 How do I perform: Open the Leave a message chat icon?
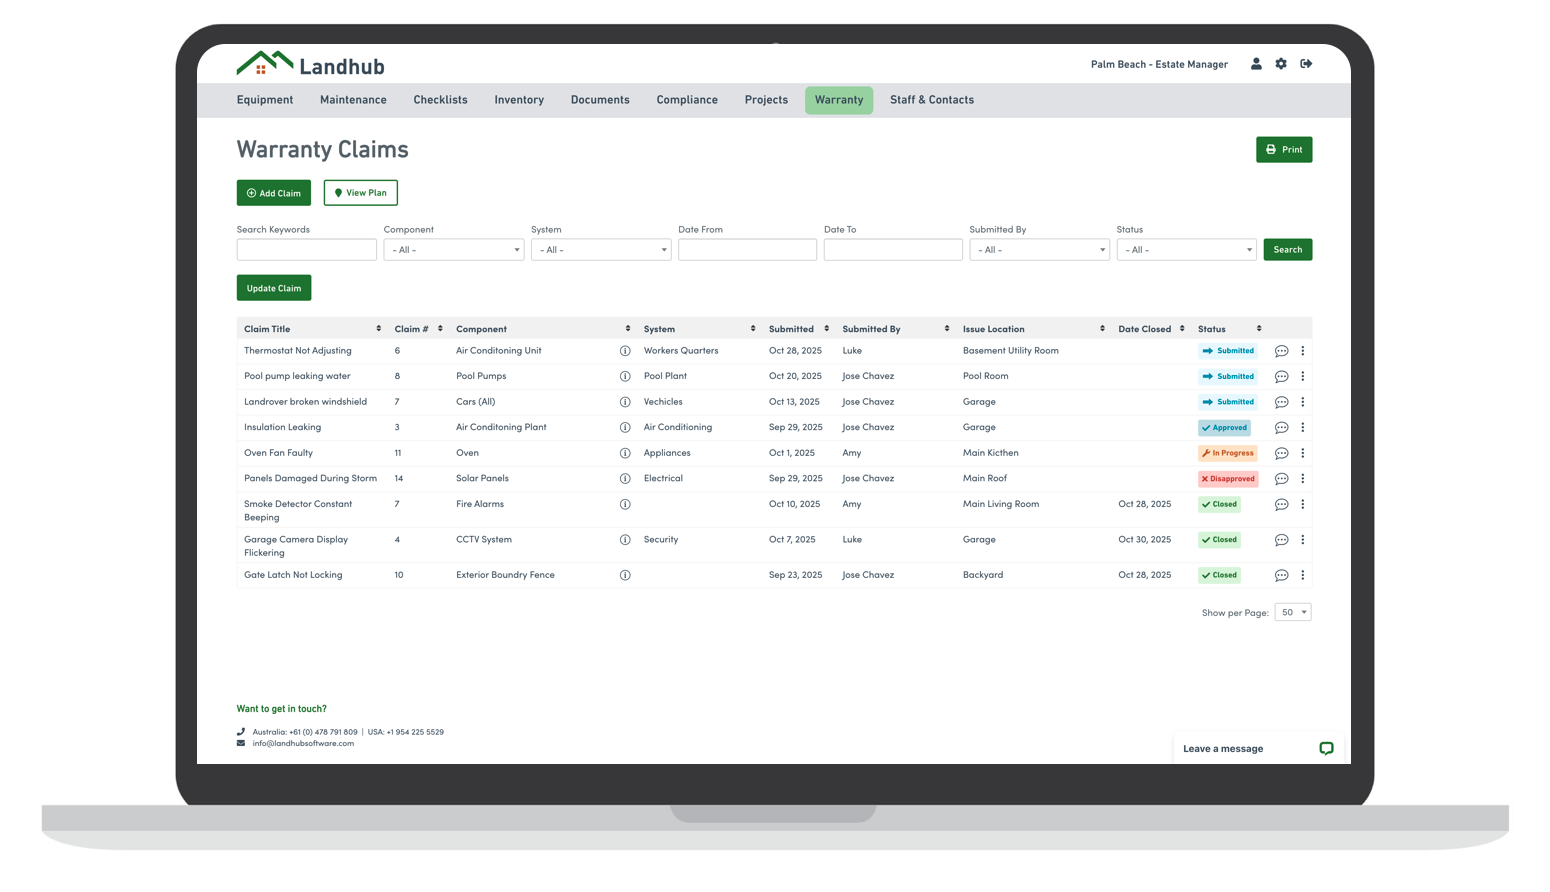click(x=1326, y=748)
